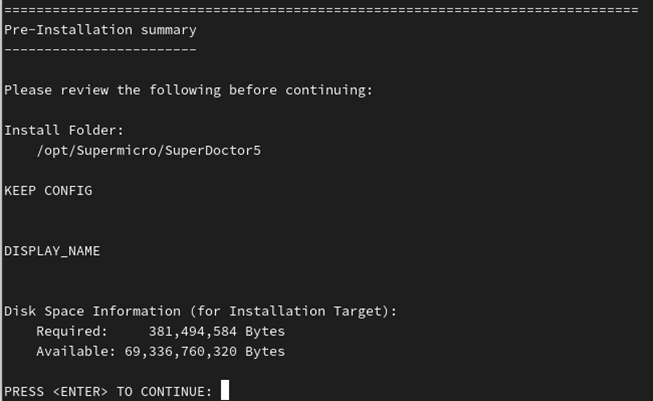
Task: Click the Pre-Installation summary heading
Action: pyautogui.click(x=100, y=30)
